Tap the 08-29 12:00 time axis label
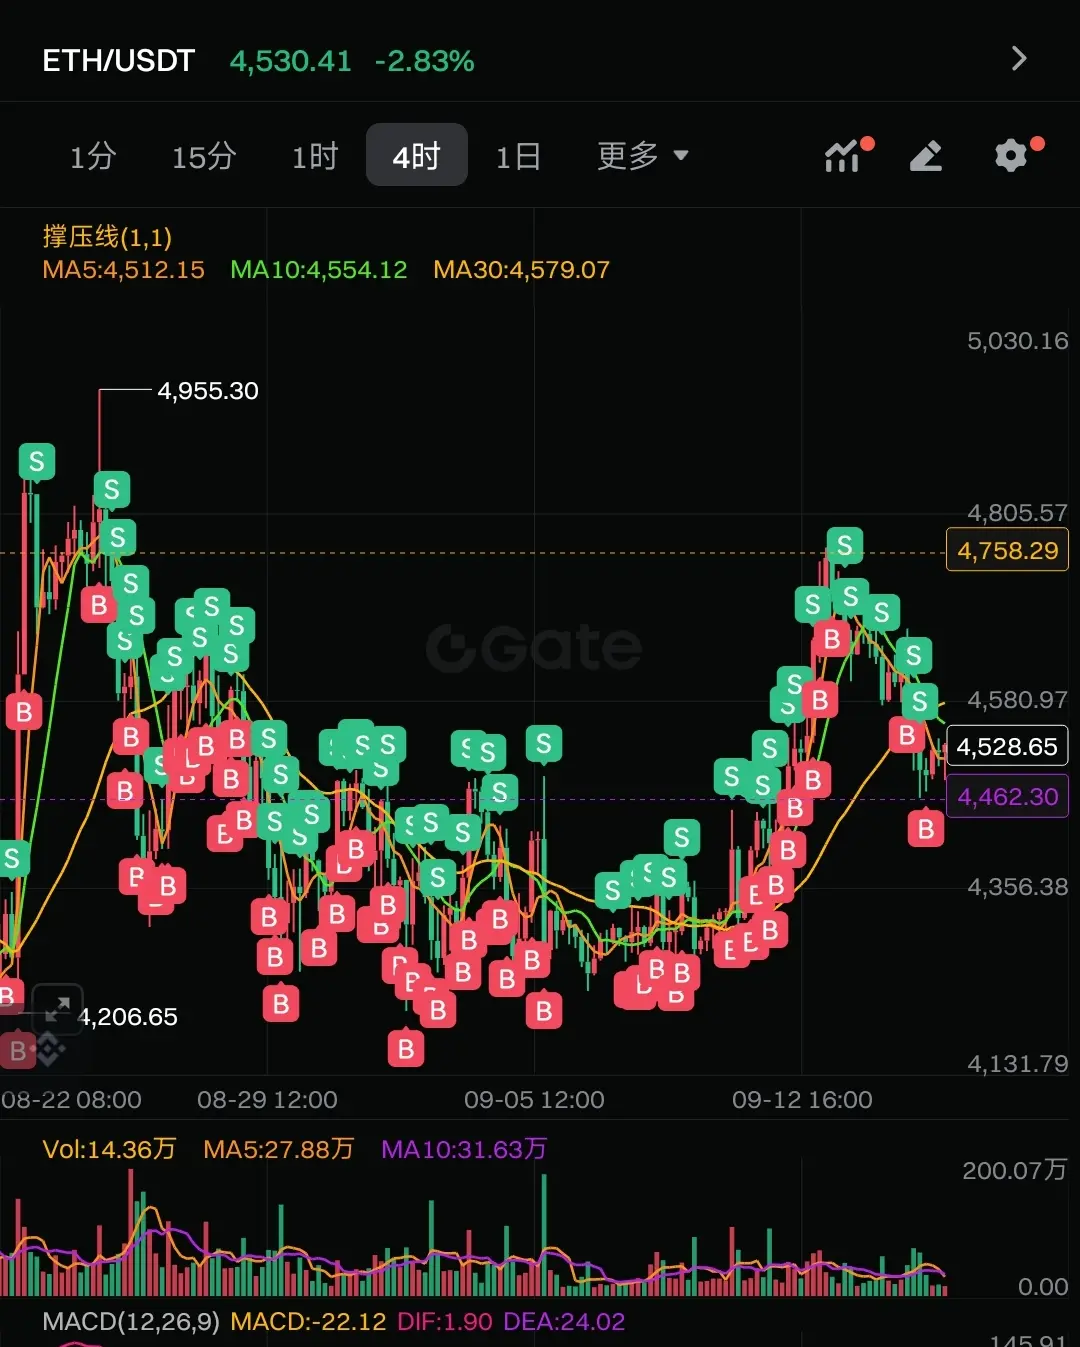This screenshot has width=1080, height=1347. coord(267,1100)
